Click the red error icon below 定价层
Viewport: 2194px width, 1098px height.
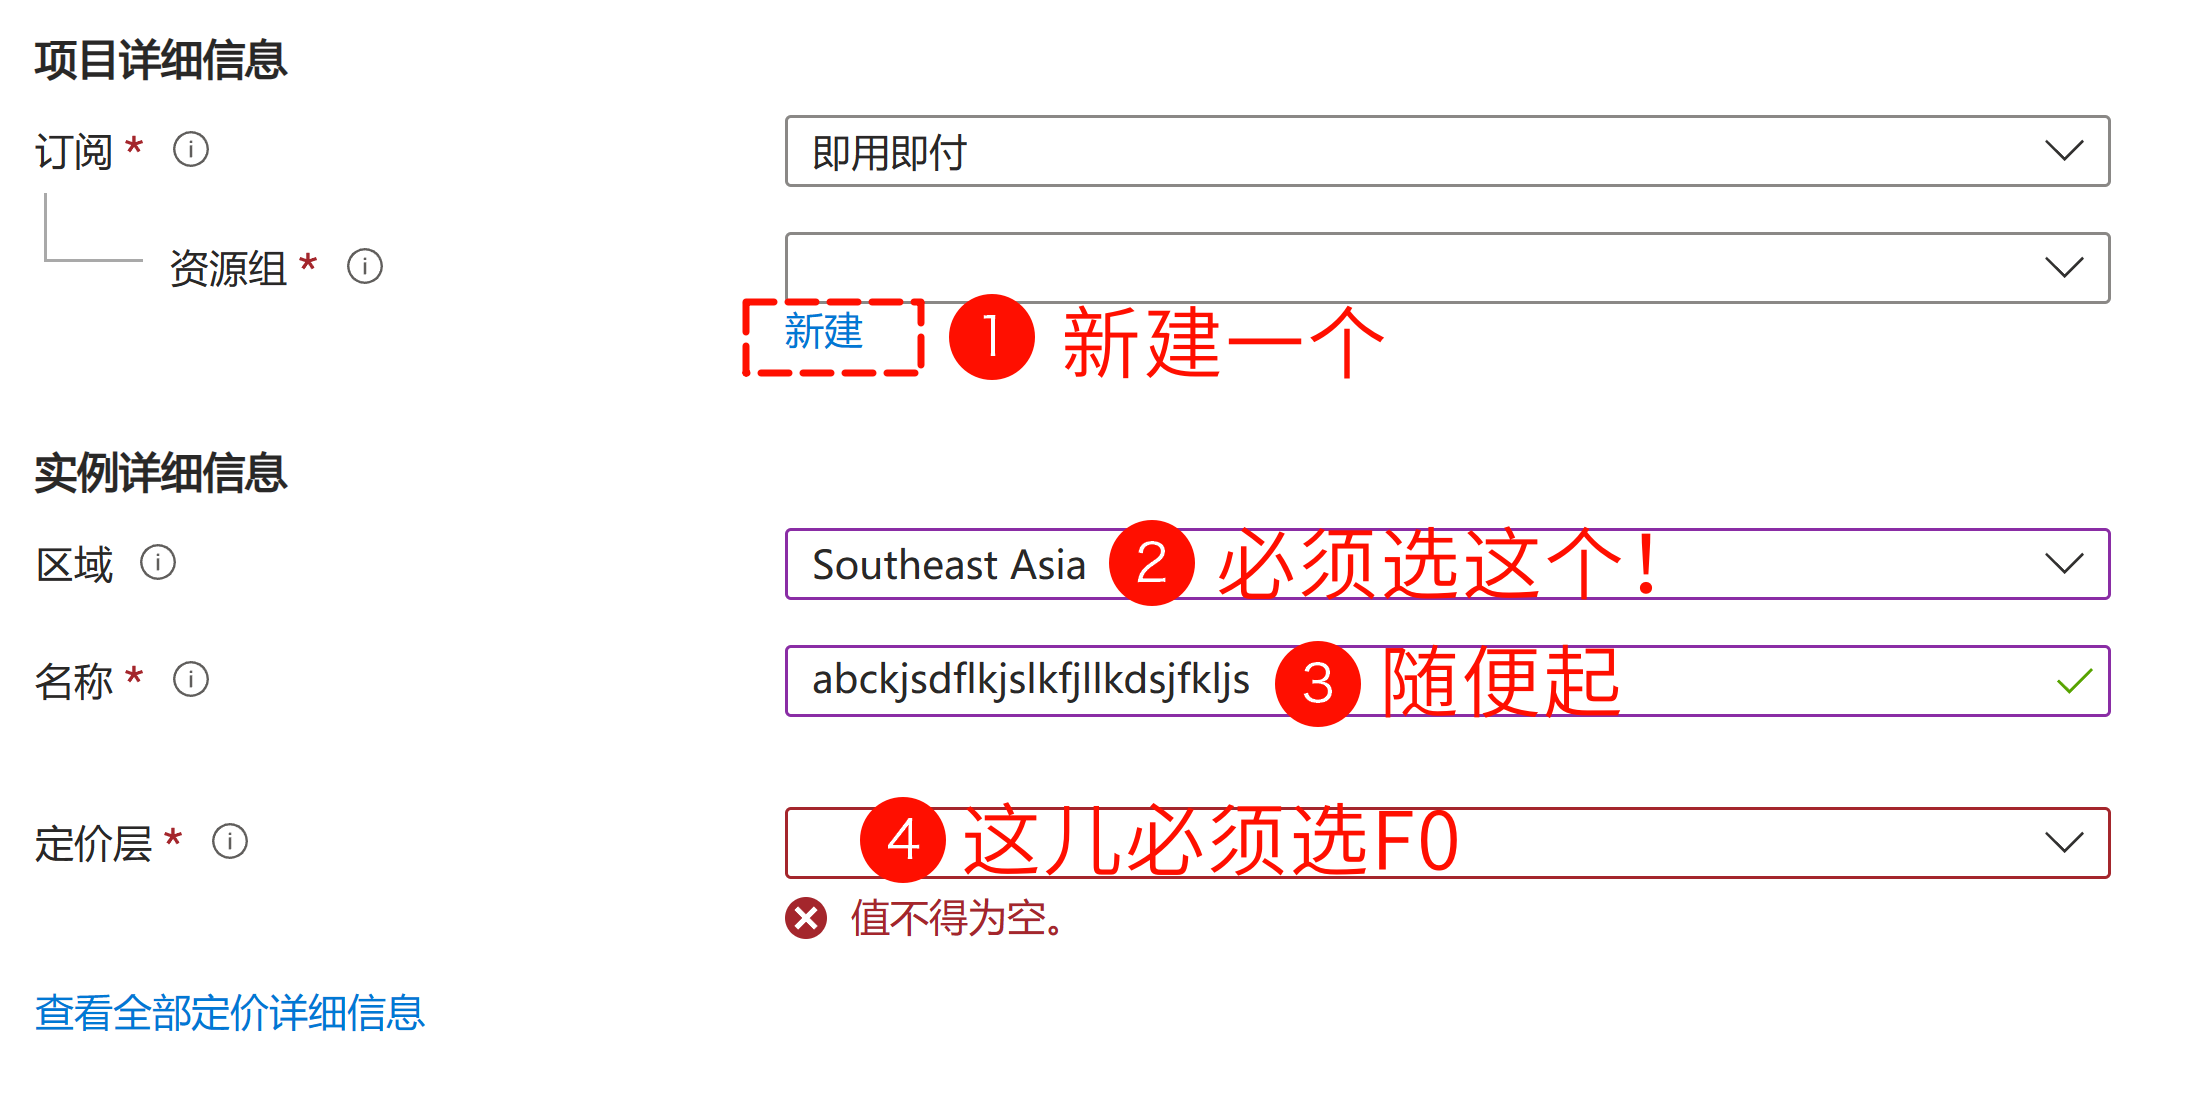click(806, 918)
